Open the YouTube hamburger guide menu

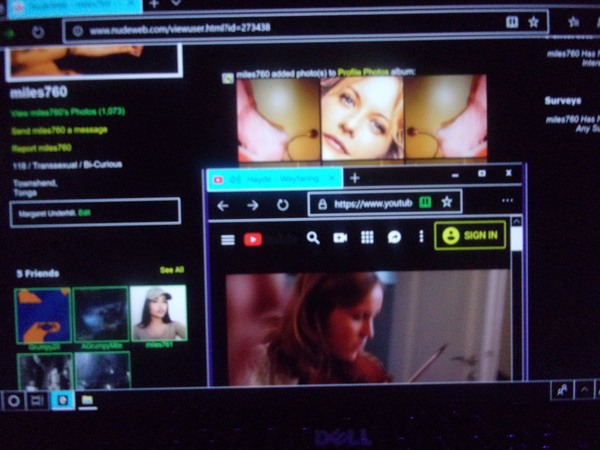pos(228,239)
